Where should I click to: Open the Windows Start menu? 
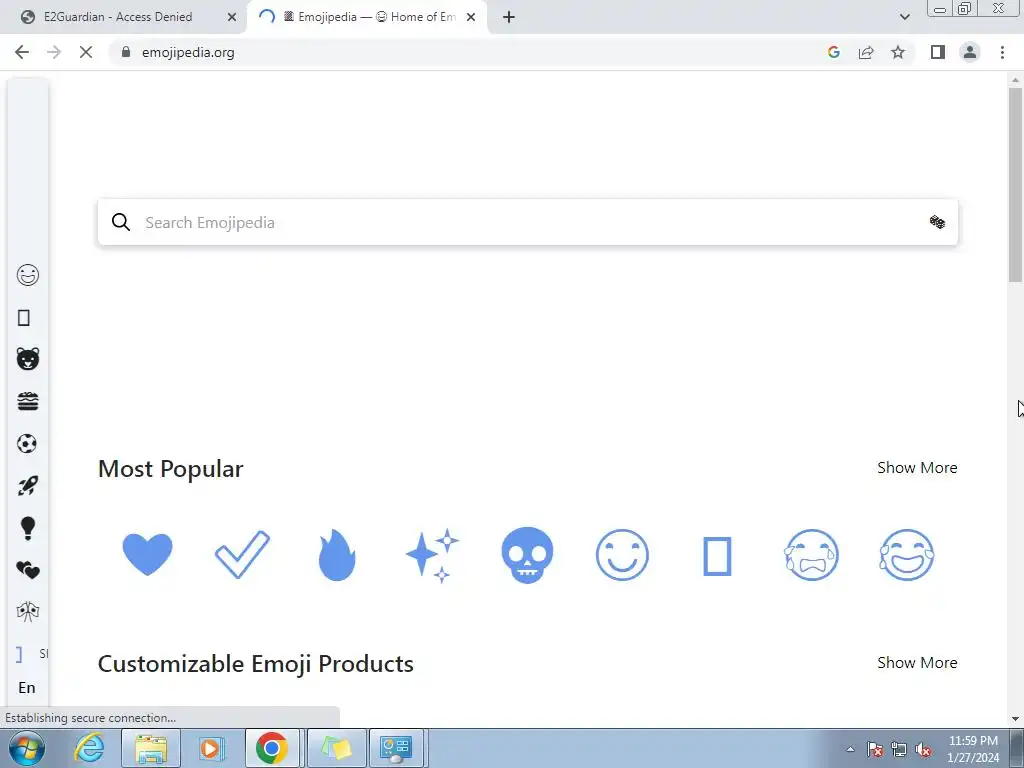pyautogui.click(x=27, y=748)
